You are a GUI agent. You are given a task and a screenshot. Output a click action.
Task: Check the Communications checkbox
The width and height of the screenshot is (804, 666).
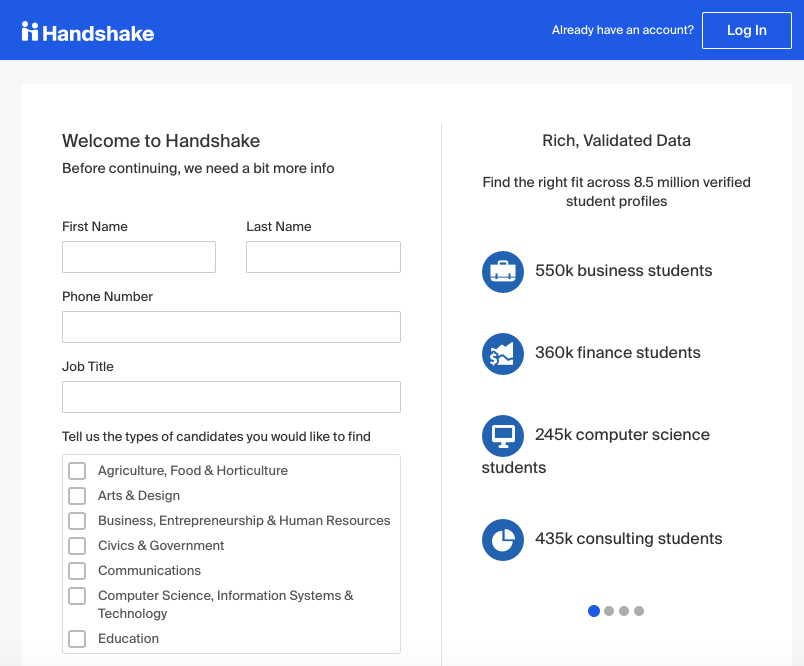coord(77,570)
